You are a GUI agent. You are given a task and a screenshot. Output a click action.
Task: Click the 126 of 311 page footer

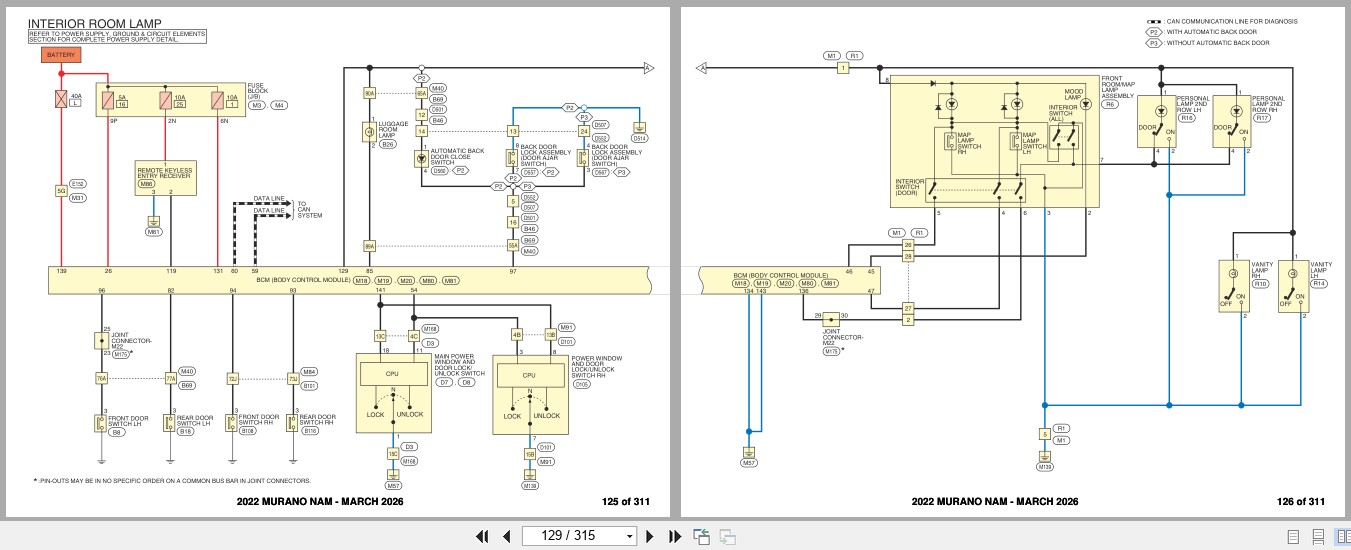[1300, 502]
